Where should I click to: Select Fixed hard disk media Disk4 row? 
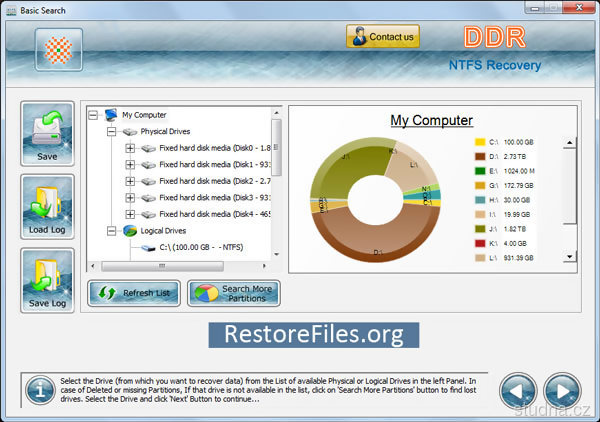click(x=215, y=214)
